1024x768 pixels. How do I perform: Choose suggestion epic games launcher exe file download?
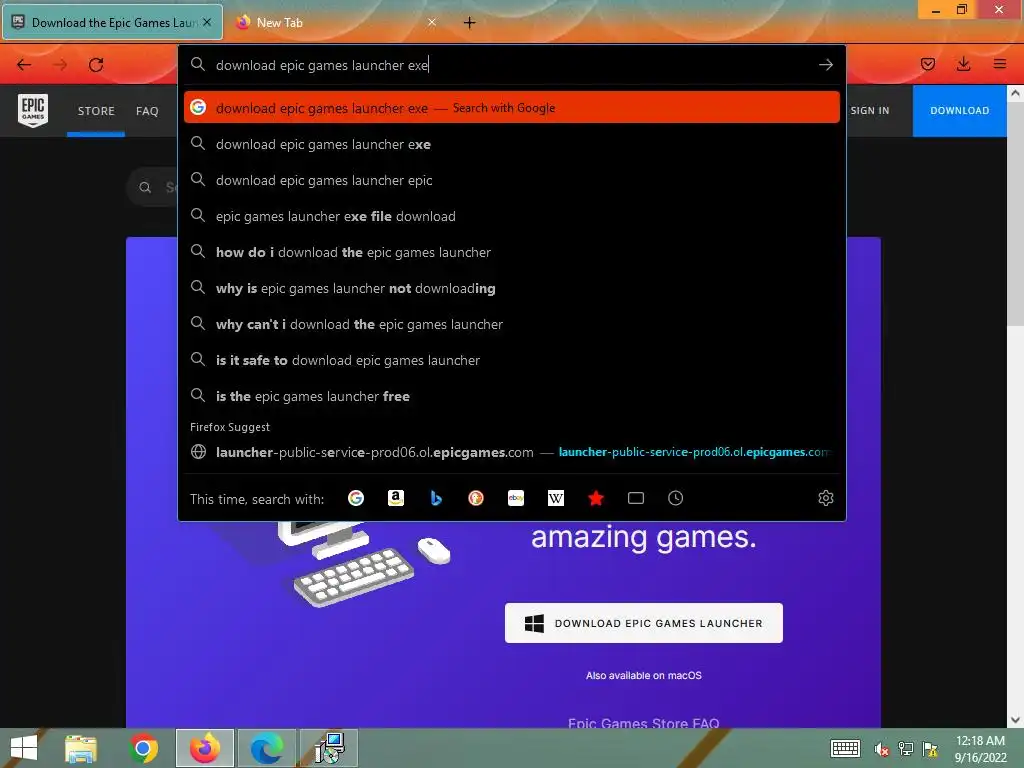tap(511, 216)
